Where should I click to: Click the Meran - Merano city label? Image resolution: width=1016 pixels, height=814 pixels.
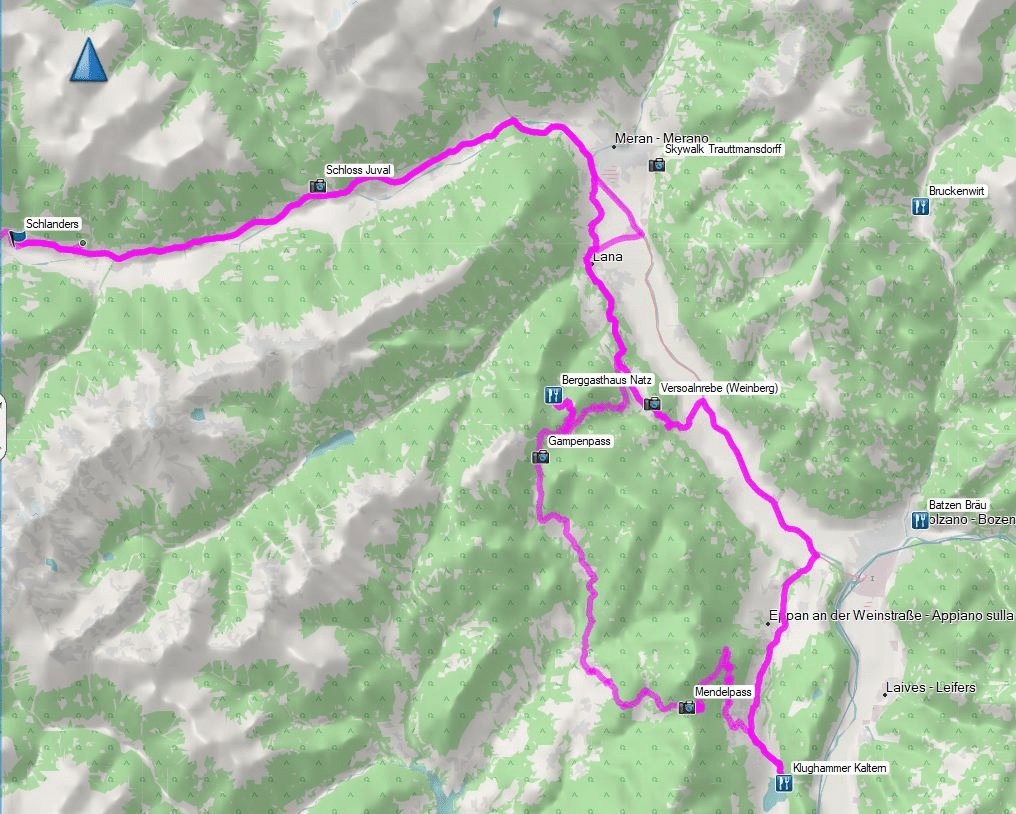pos(662,138)
